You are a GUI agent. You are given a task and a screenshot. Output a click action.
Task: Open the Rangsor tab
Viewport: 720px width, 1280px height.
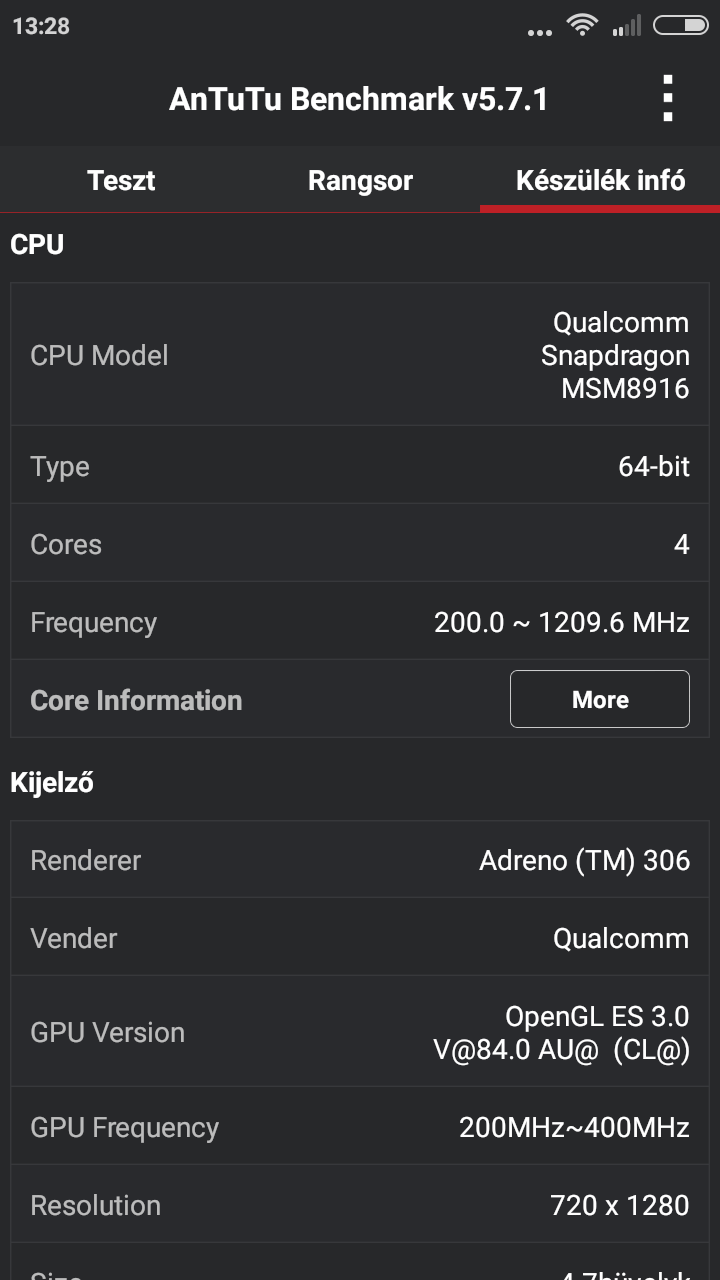tap(360, 180)
